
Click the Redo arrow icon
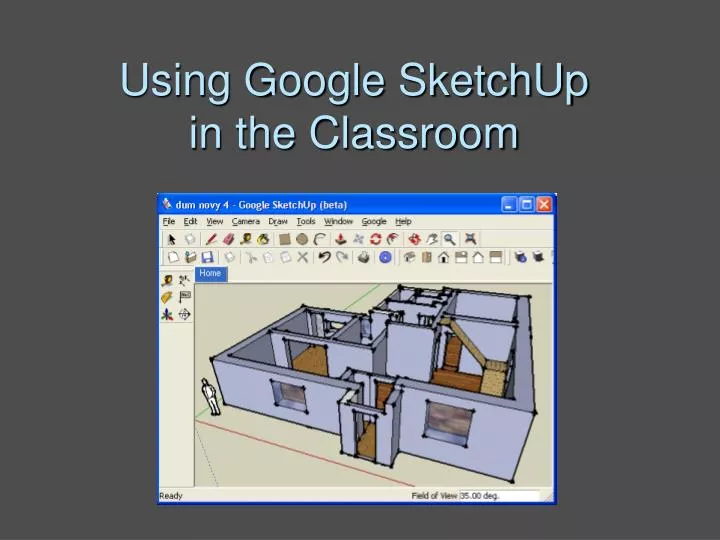(342, 257)
